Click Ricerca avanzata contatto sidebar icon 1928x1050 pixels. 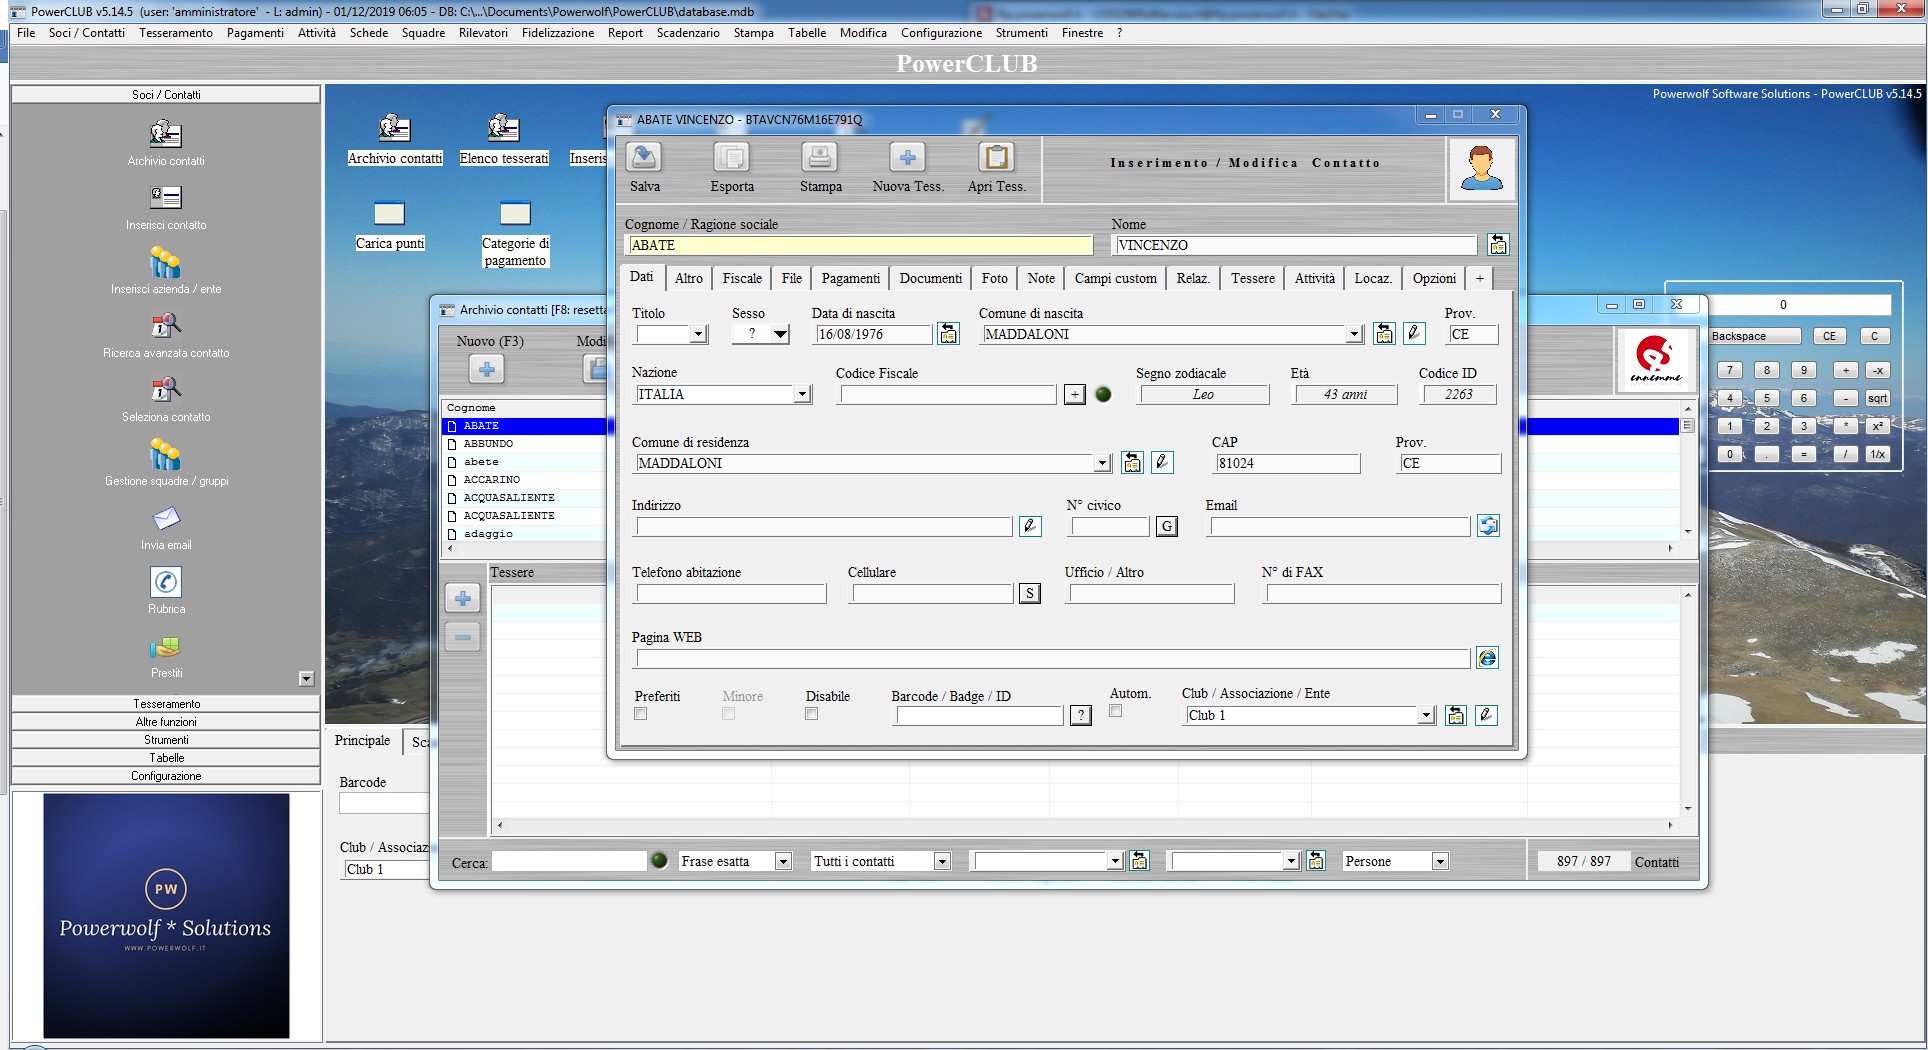pyautogui.click(x=166, y=326)
